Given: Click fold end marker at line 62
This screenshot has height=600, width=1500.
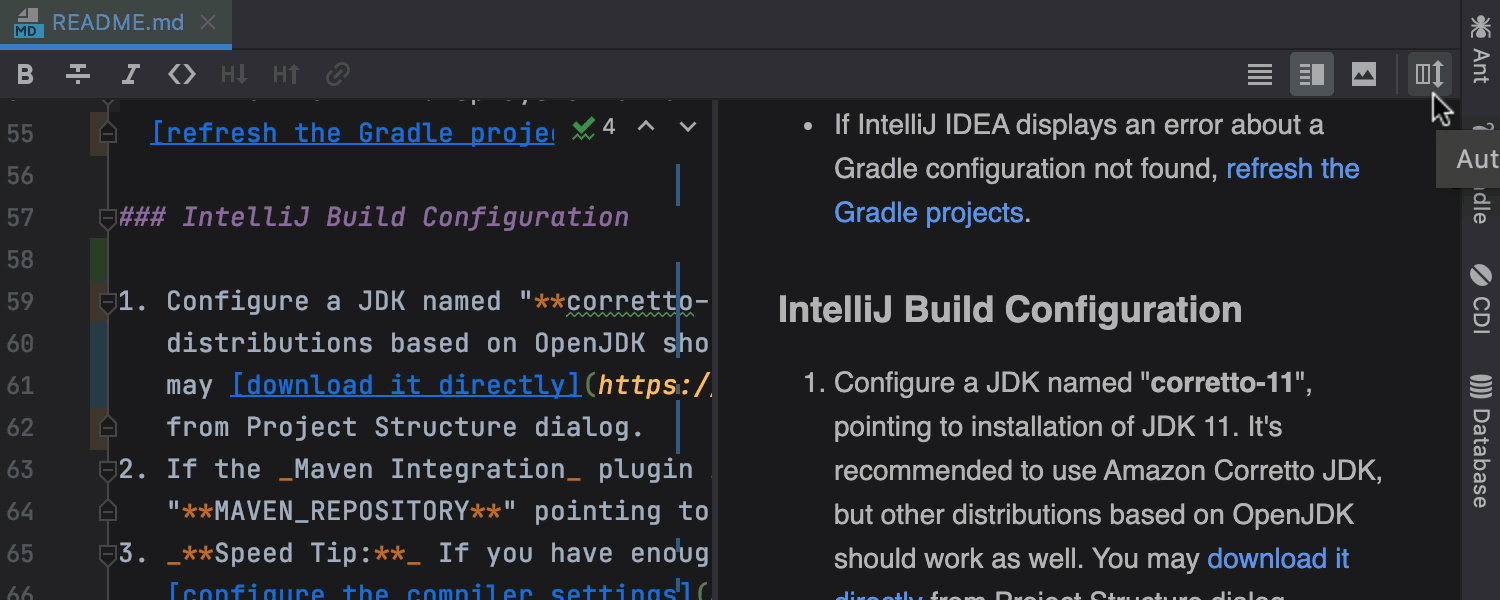Looking at the screenshot, I should [107, 427].
